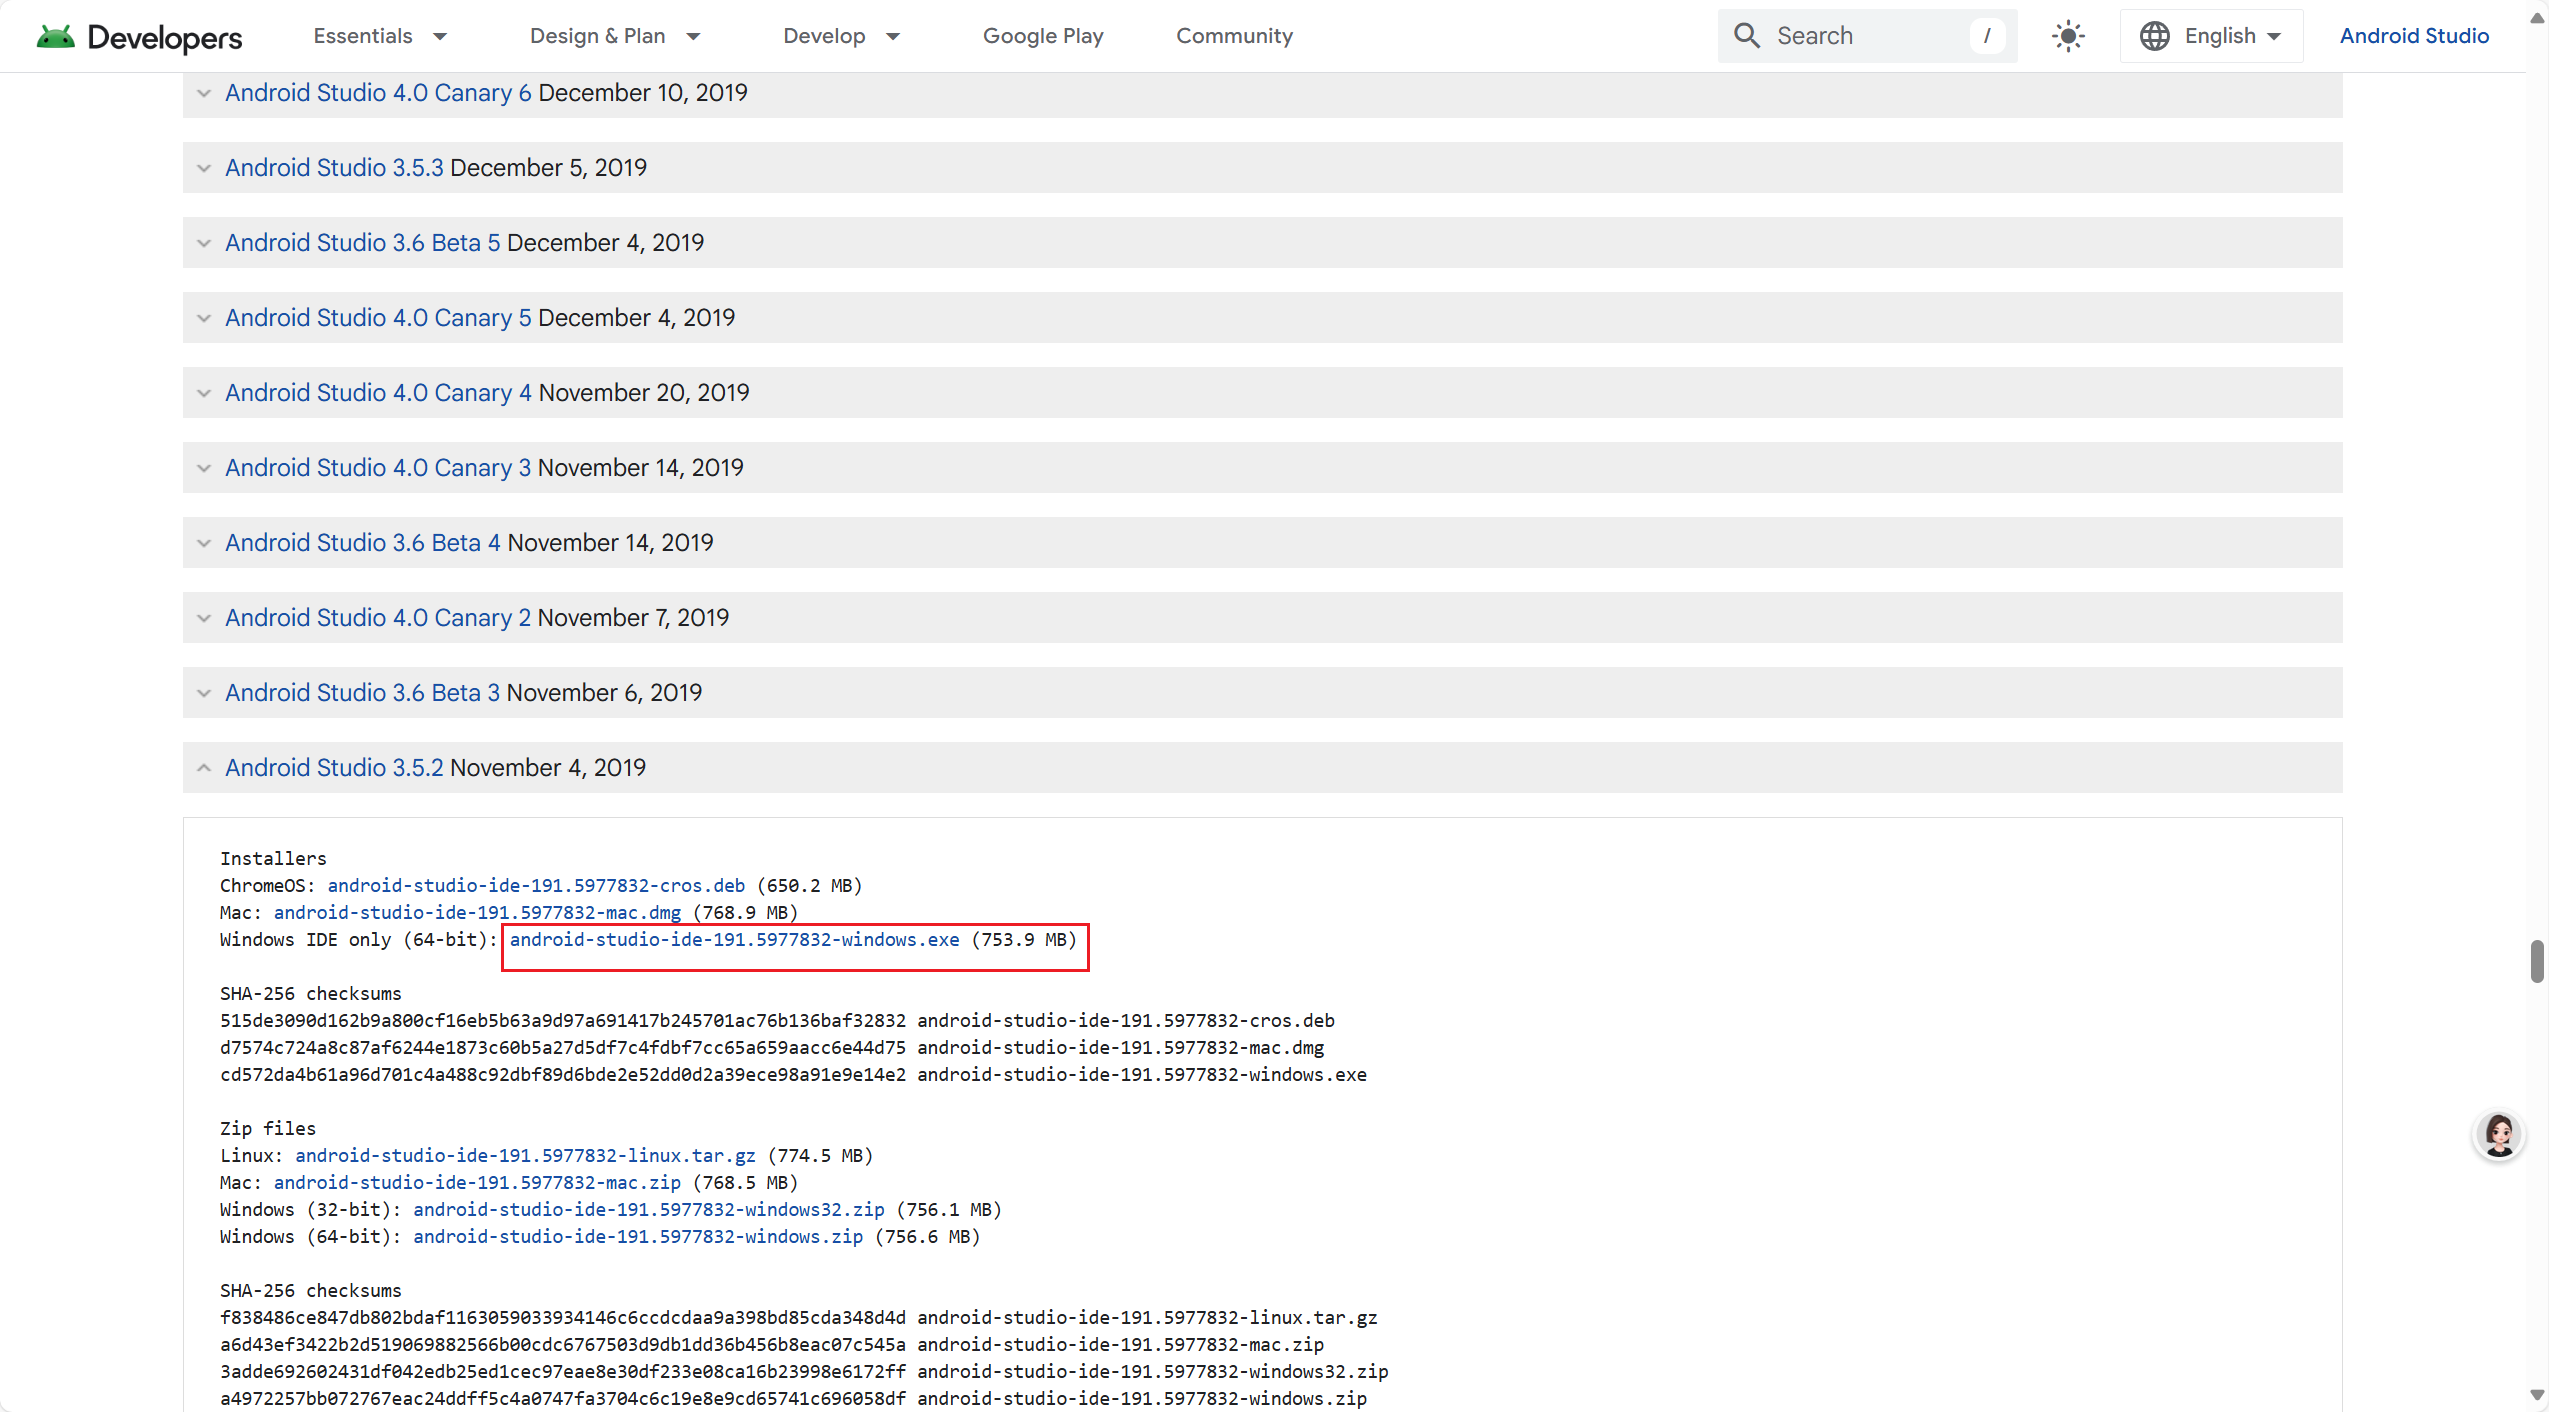Open the Design & Plan dropdown menu
This screenshot has width=2549, height=1412.
point(615,36)
